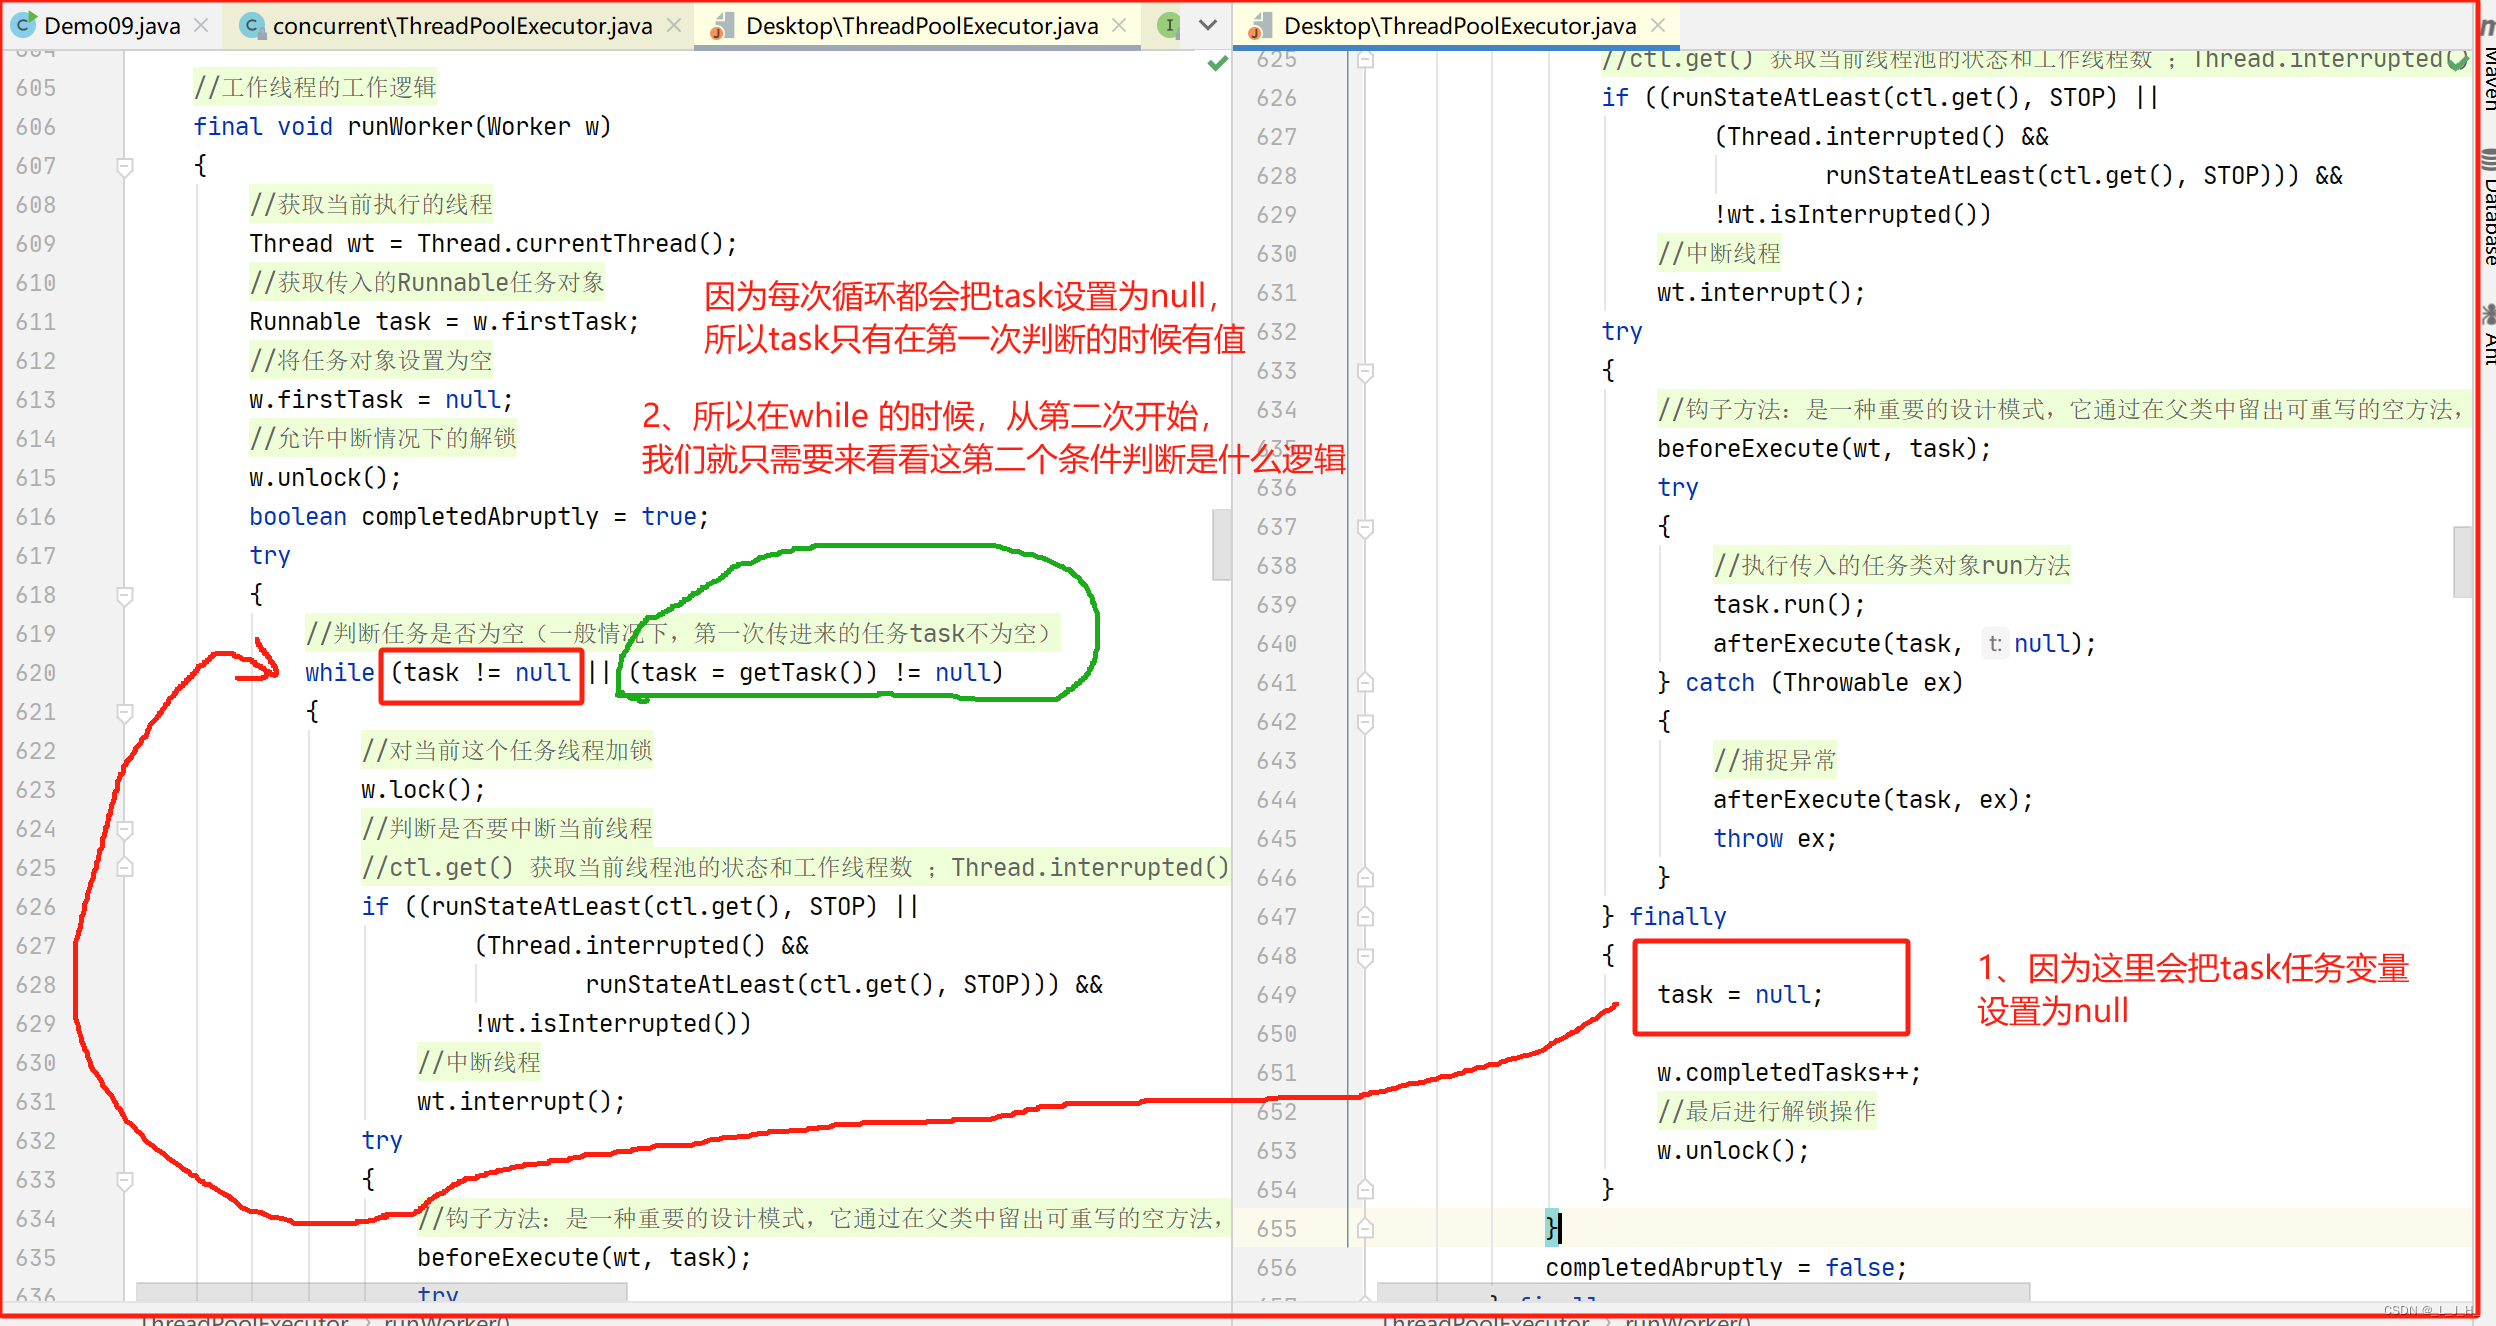The height and width of the screenshot is (1326, 2496).
Task: Open the Ant tool window
Action: [2488, 336]
